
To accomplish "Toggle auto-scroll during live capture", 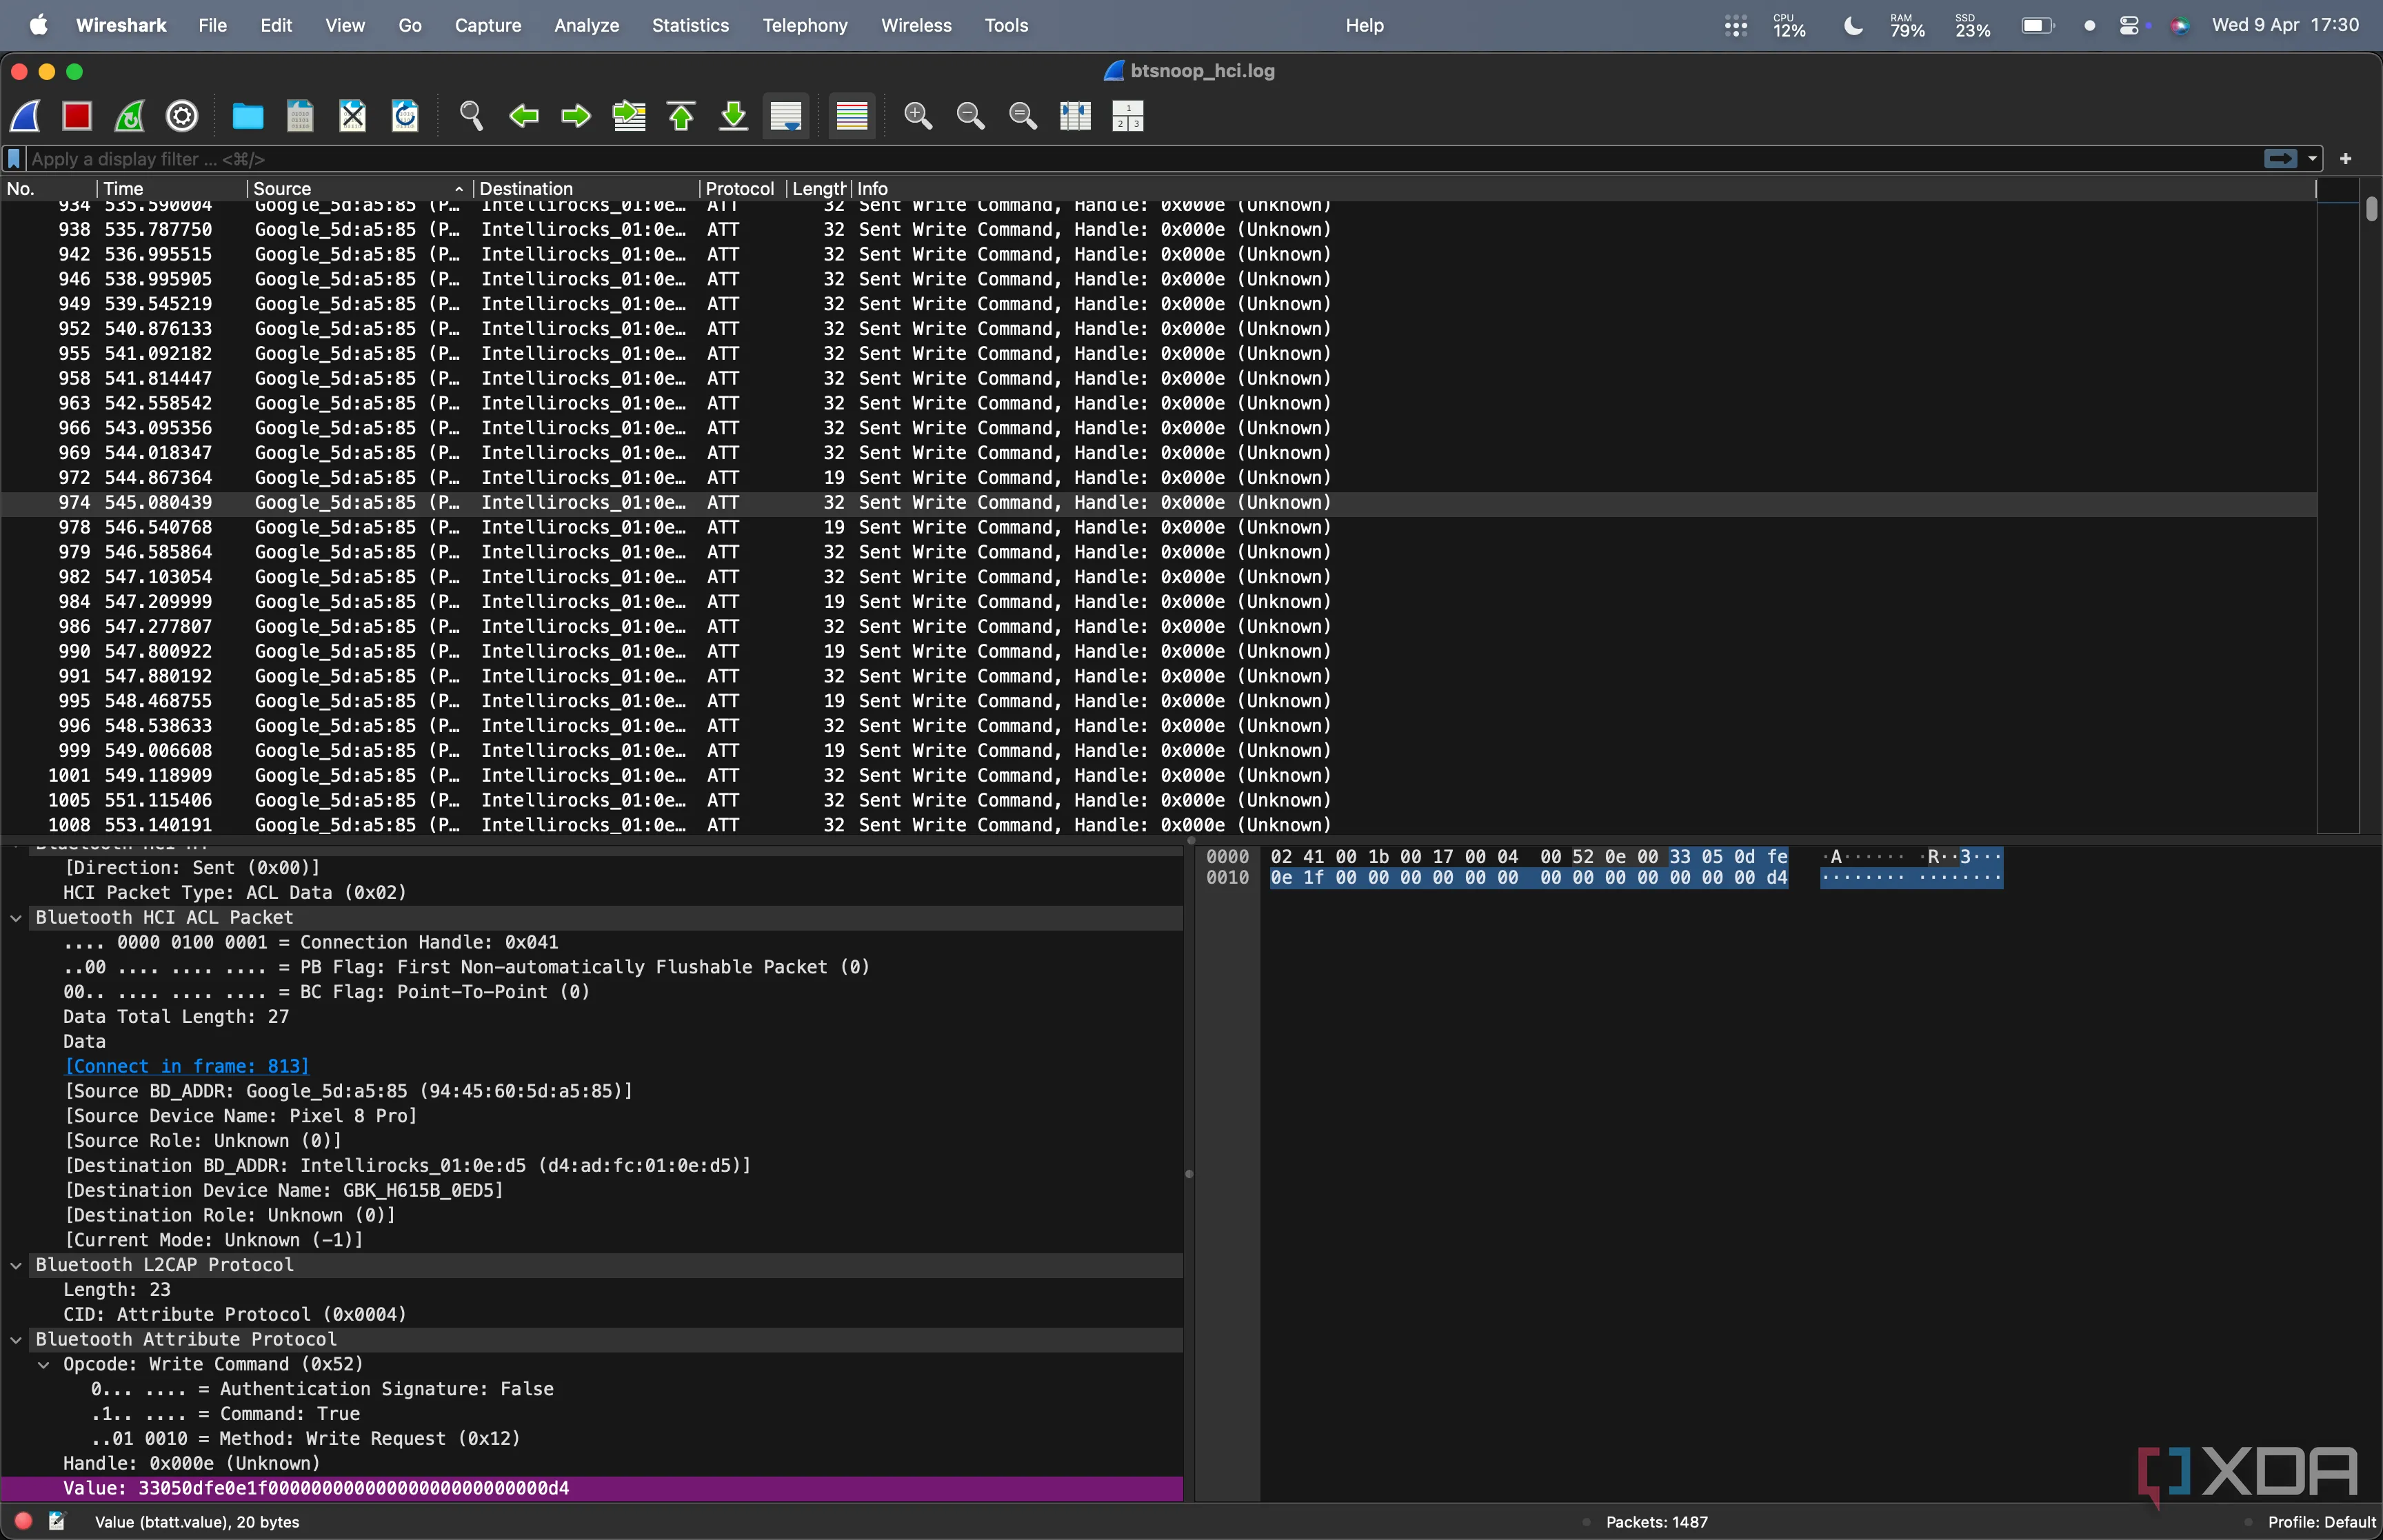I will [786, 116].
